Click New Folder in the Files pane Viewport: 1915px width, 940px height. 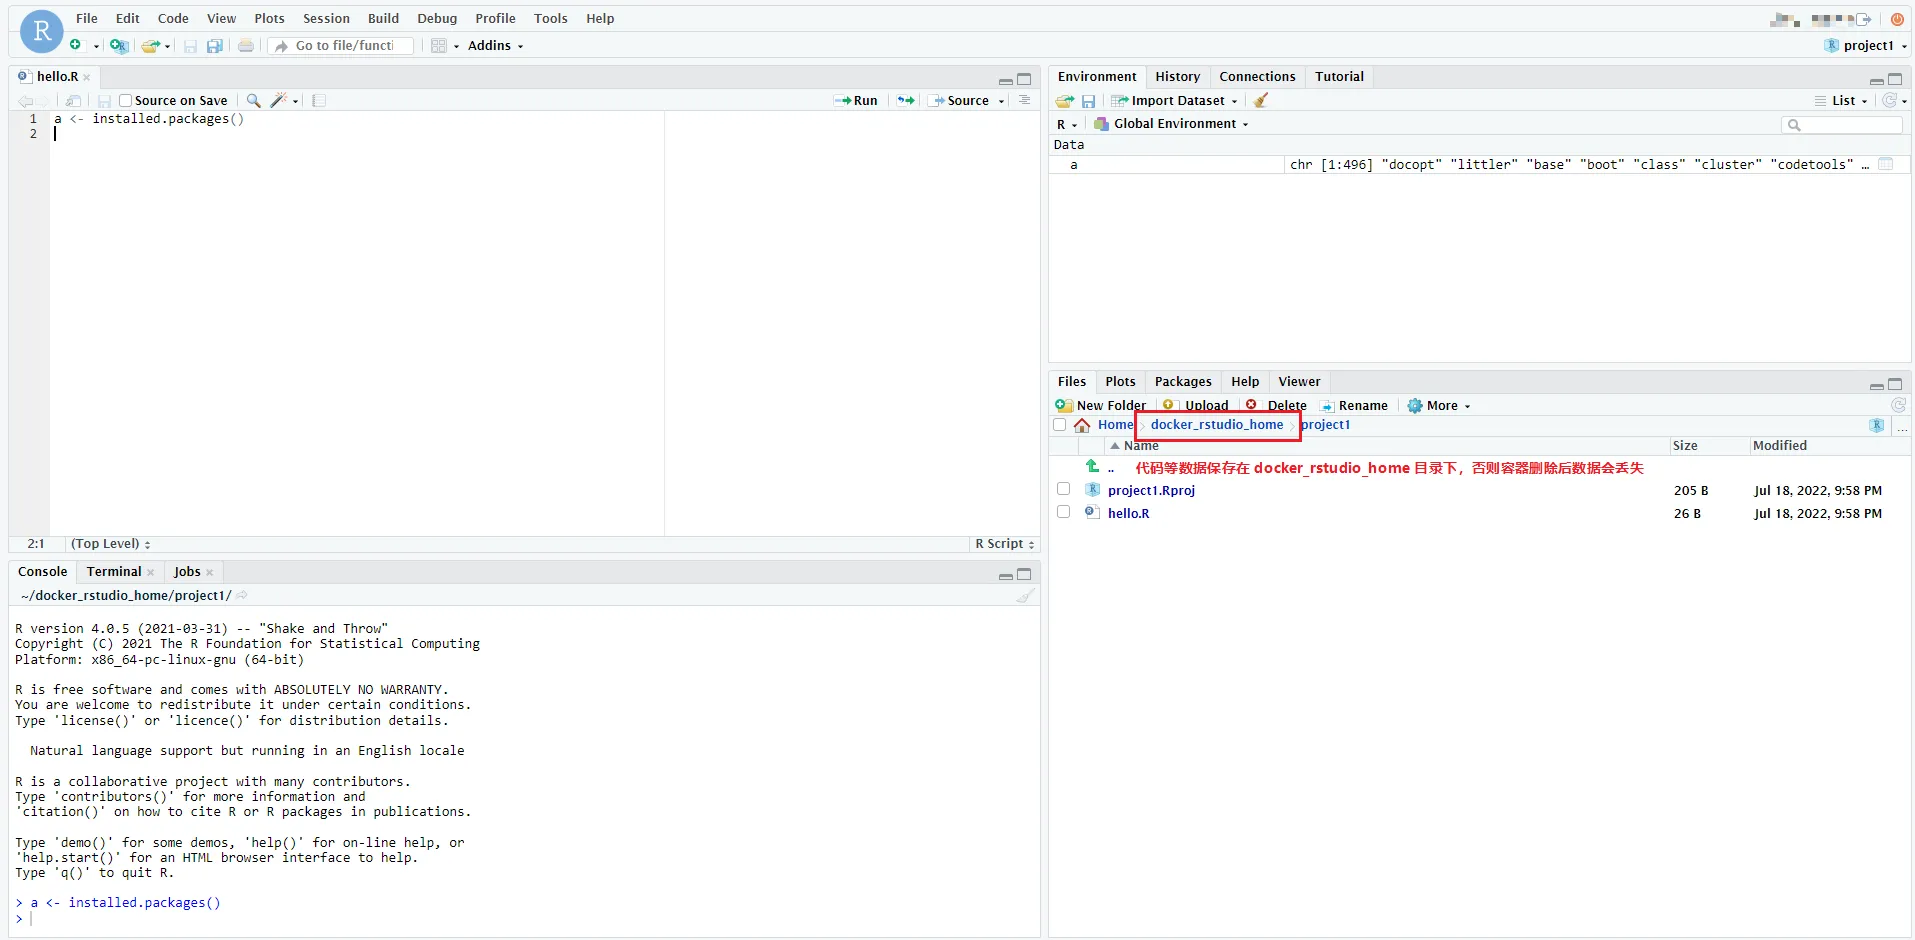[1102, 405]
